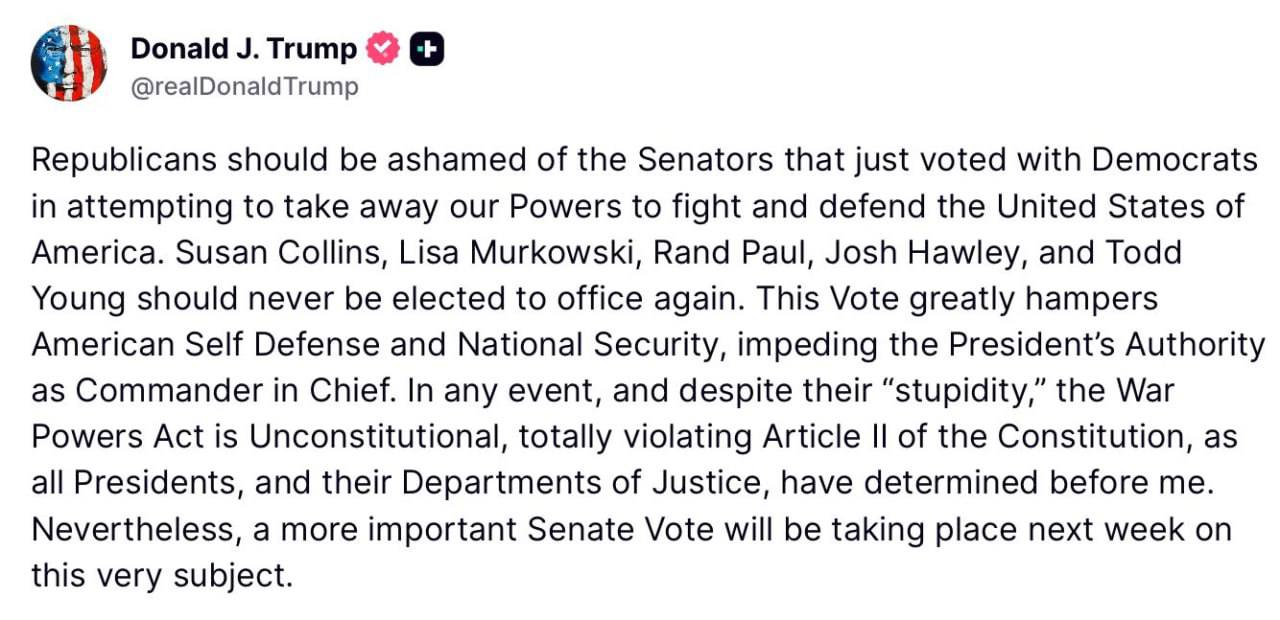The height and width of the screenshot is (620, 1280).
Task: Open the profile avatar picture
Action: tap(69, 63)
